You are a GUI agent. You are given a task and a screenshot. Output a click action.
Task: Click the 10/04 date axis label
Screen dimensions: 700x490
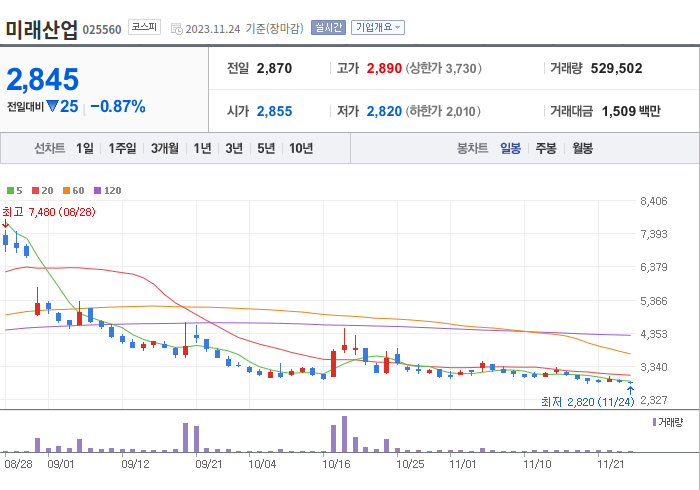(262, 464)
